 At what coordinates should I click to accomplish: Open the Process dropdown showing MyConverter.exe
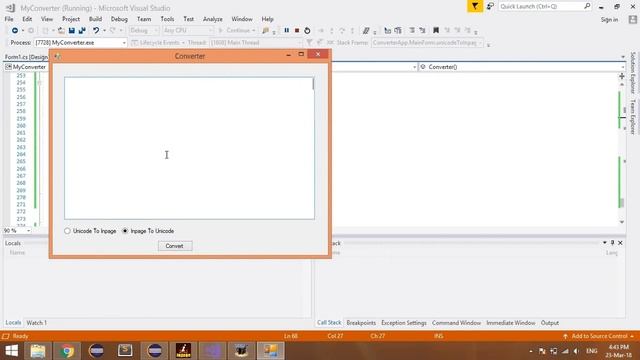(x=81, y=42)
